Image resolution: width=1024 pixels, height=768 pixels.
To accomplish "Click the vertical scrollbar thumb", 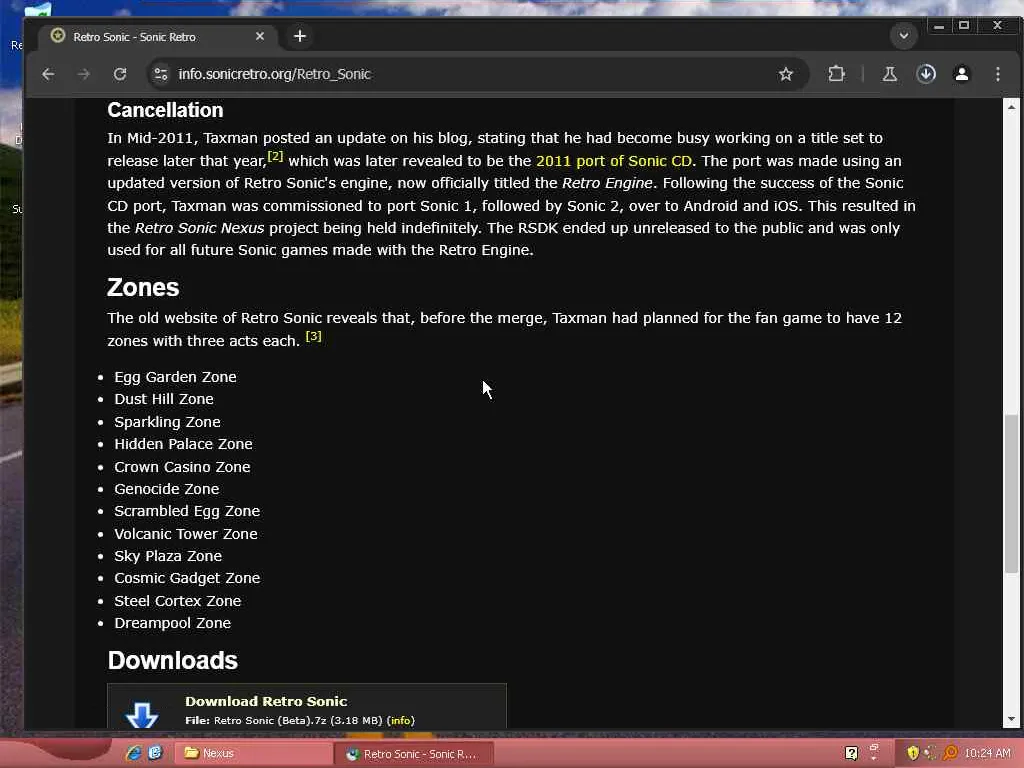I will click(x=1011, y=494).
